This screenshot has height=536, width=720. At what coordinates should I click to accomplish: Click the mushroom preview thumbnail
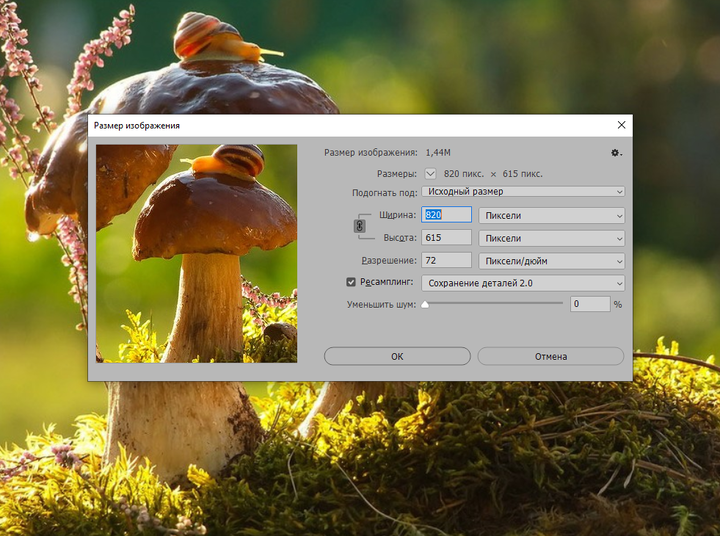(x=197, y=254)
